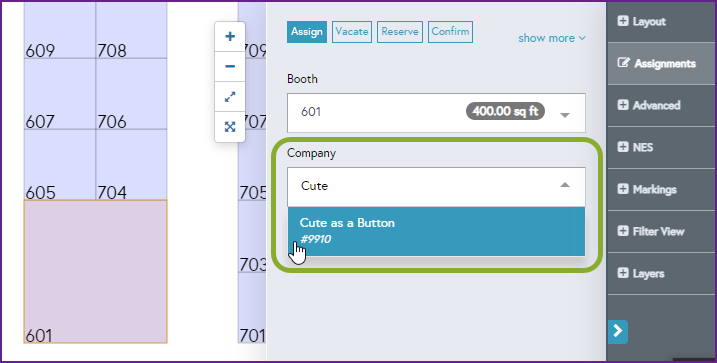
Task: Click the diagonal arrows expand map icon
Action: (x=230, y=97)
